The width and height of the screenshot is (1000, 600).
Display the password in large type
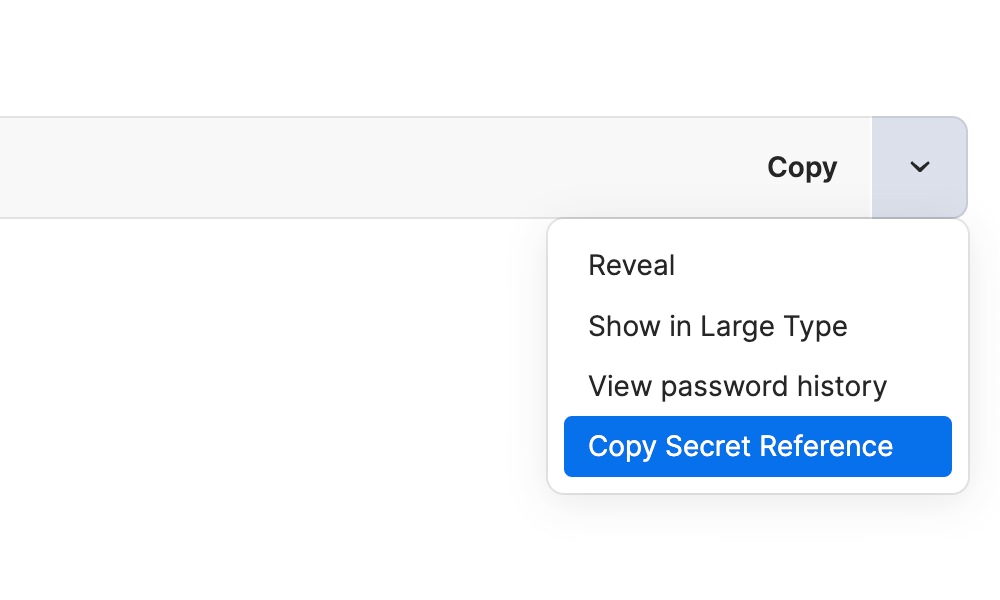[x=717, y=326]
